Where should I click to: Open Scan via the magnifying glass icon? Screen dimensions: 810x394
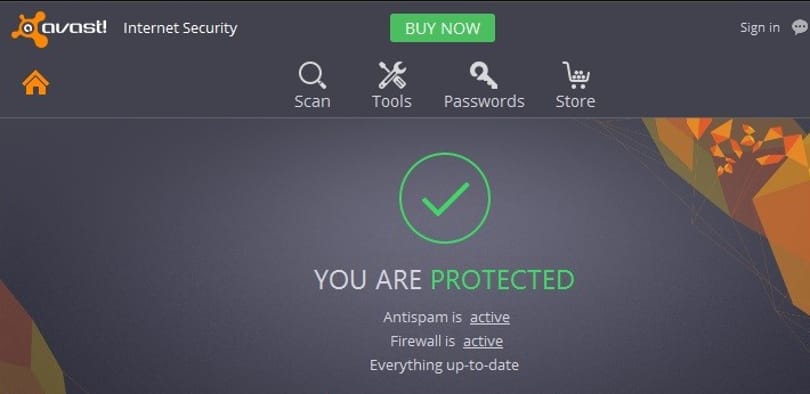coord(312,75)
